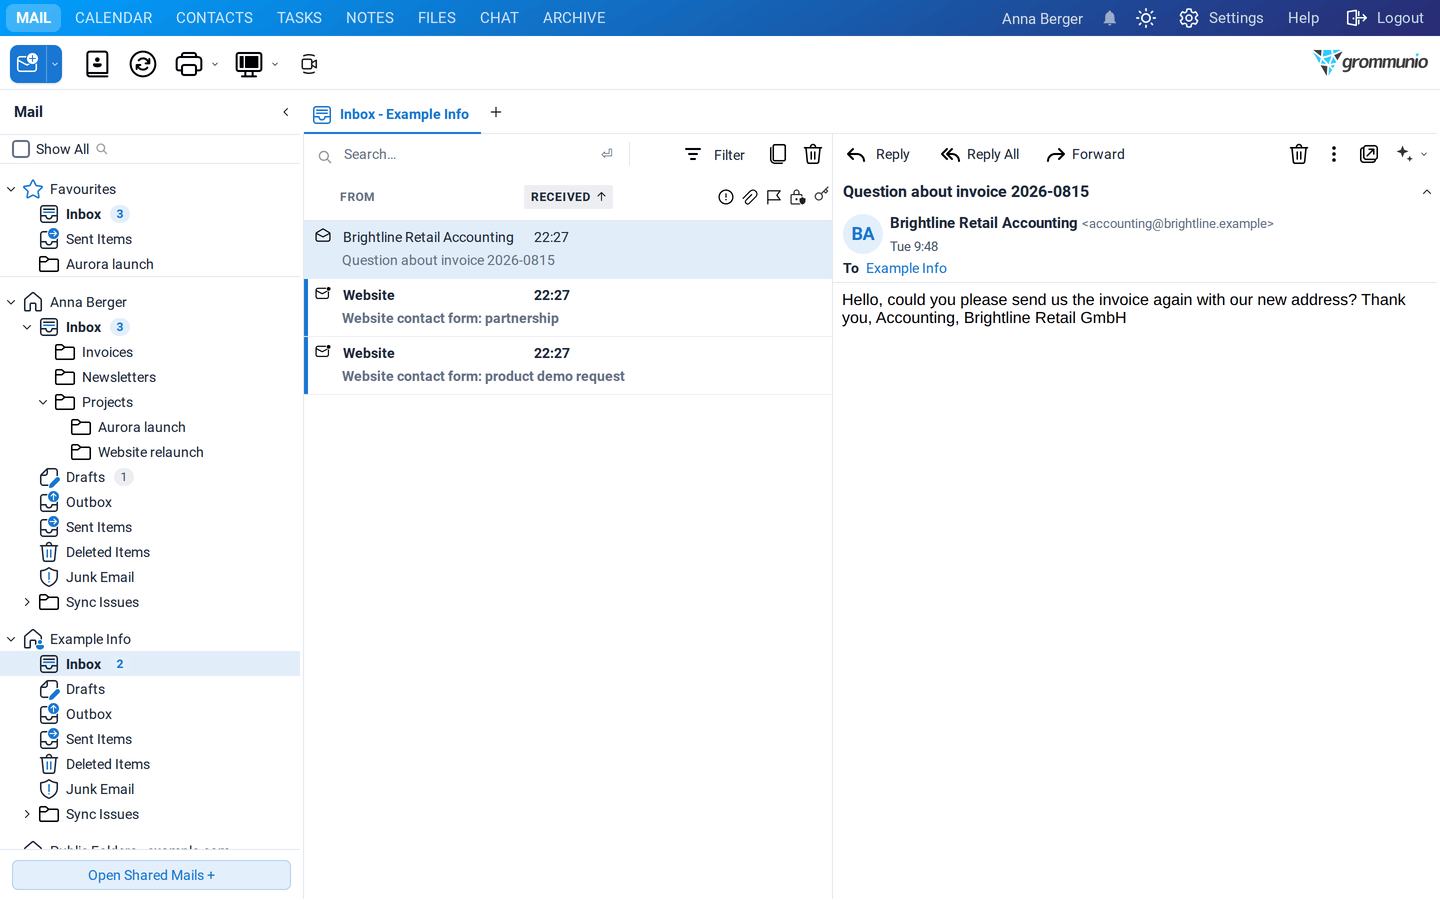Click the video meeting icon

pyautogui.click(x=309, y=64)
